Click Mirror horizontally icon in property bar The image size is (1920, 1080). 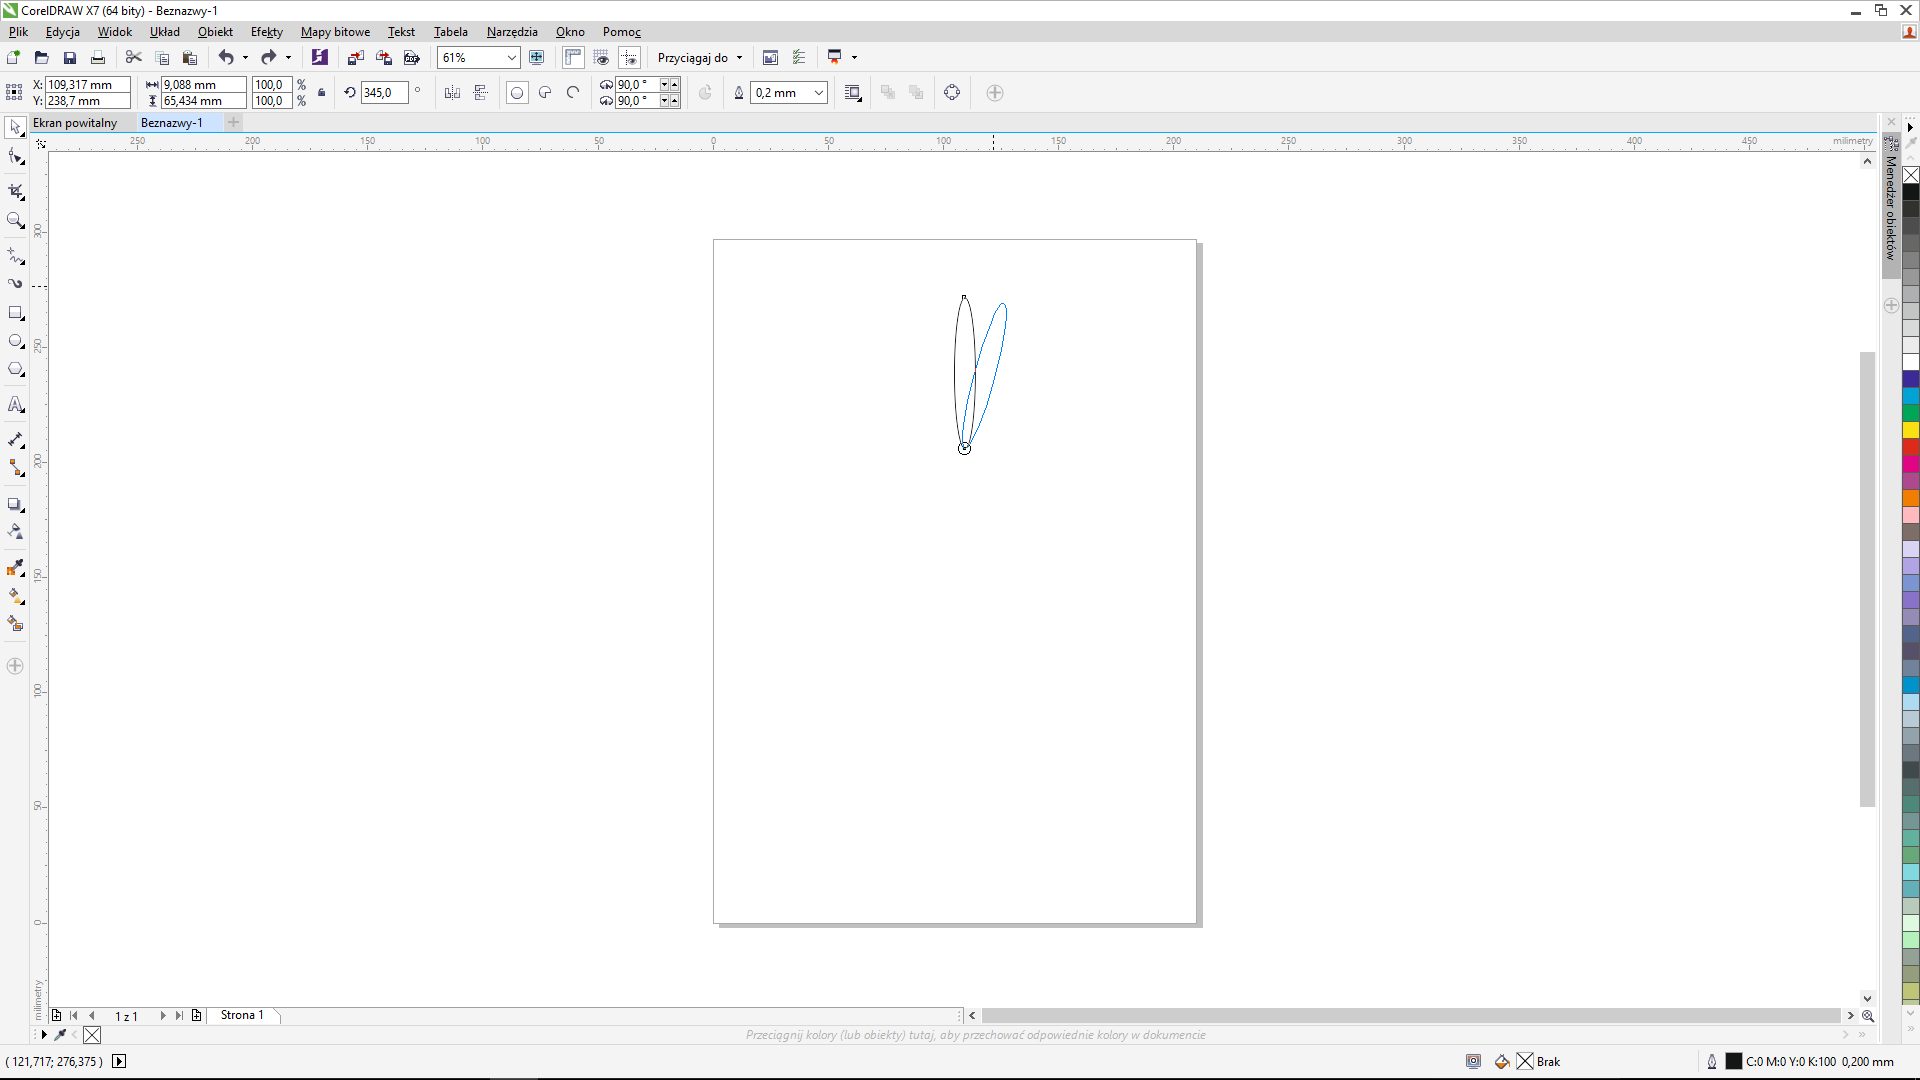point(452,93)
